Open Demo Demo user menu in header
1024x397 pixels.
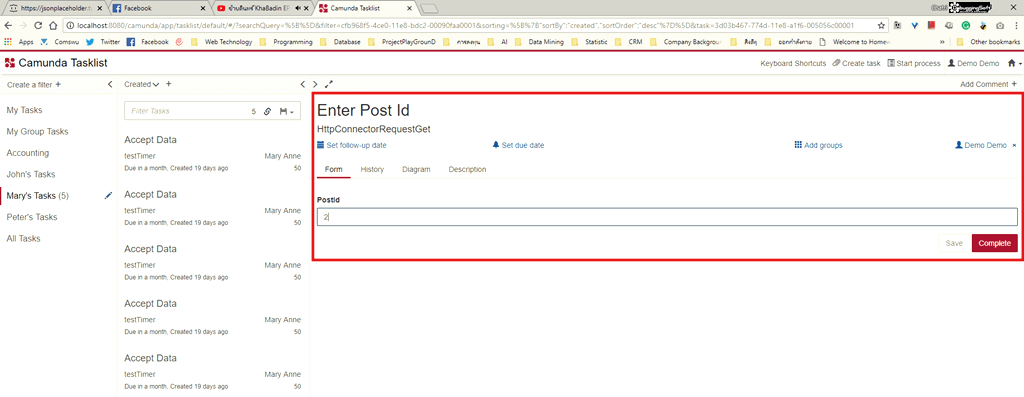(x=973, y=63)
